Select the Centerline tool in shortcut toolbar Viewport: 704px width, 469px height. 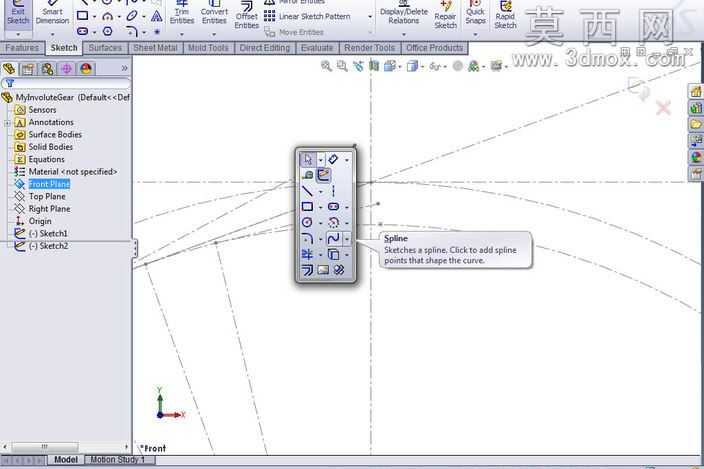(x=333, y=192)
